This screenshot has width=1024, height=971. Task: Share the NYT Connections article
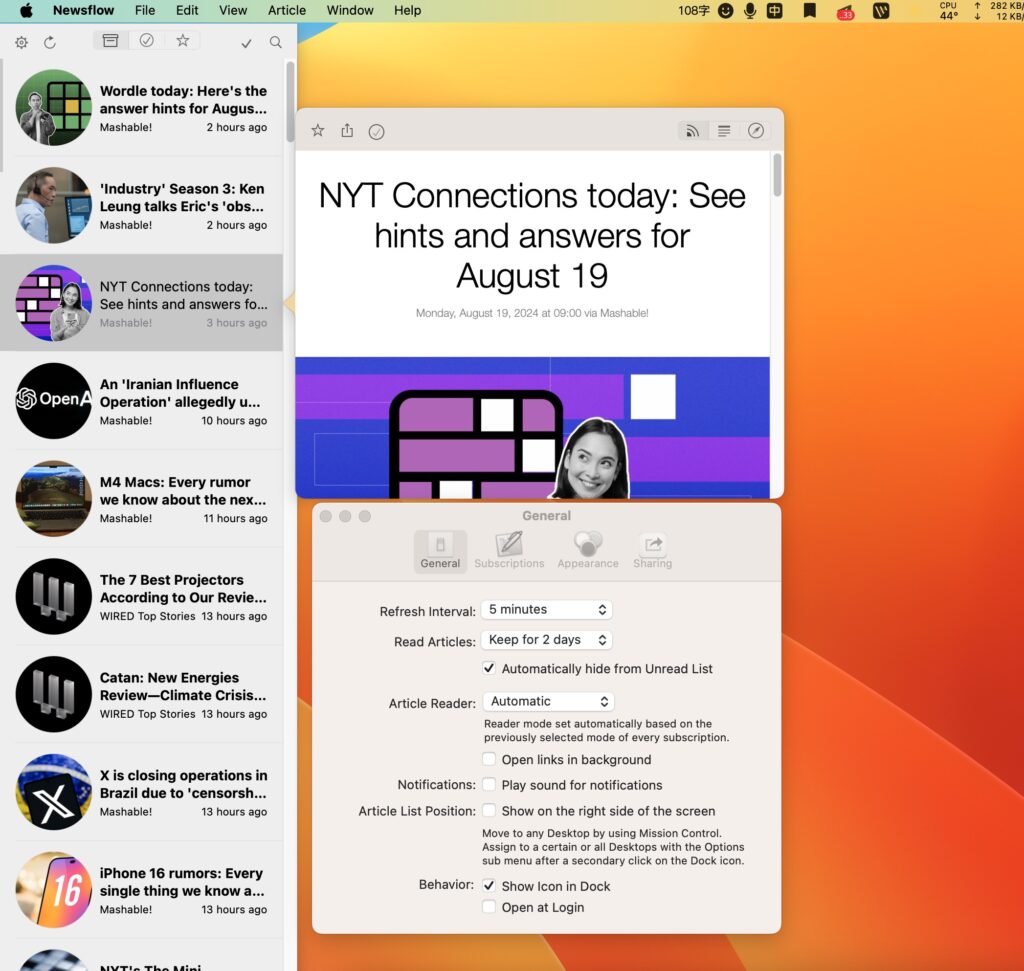pos(347,130)
